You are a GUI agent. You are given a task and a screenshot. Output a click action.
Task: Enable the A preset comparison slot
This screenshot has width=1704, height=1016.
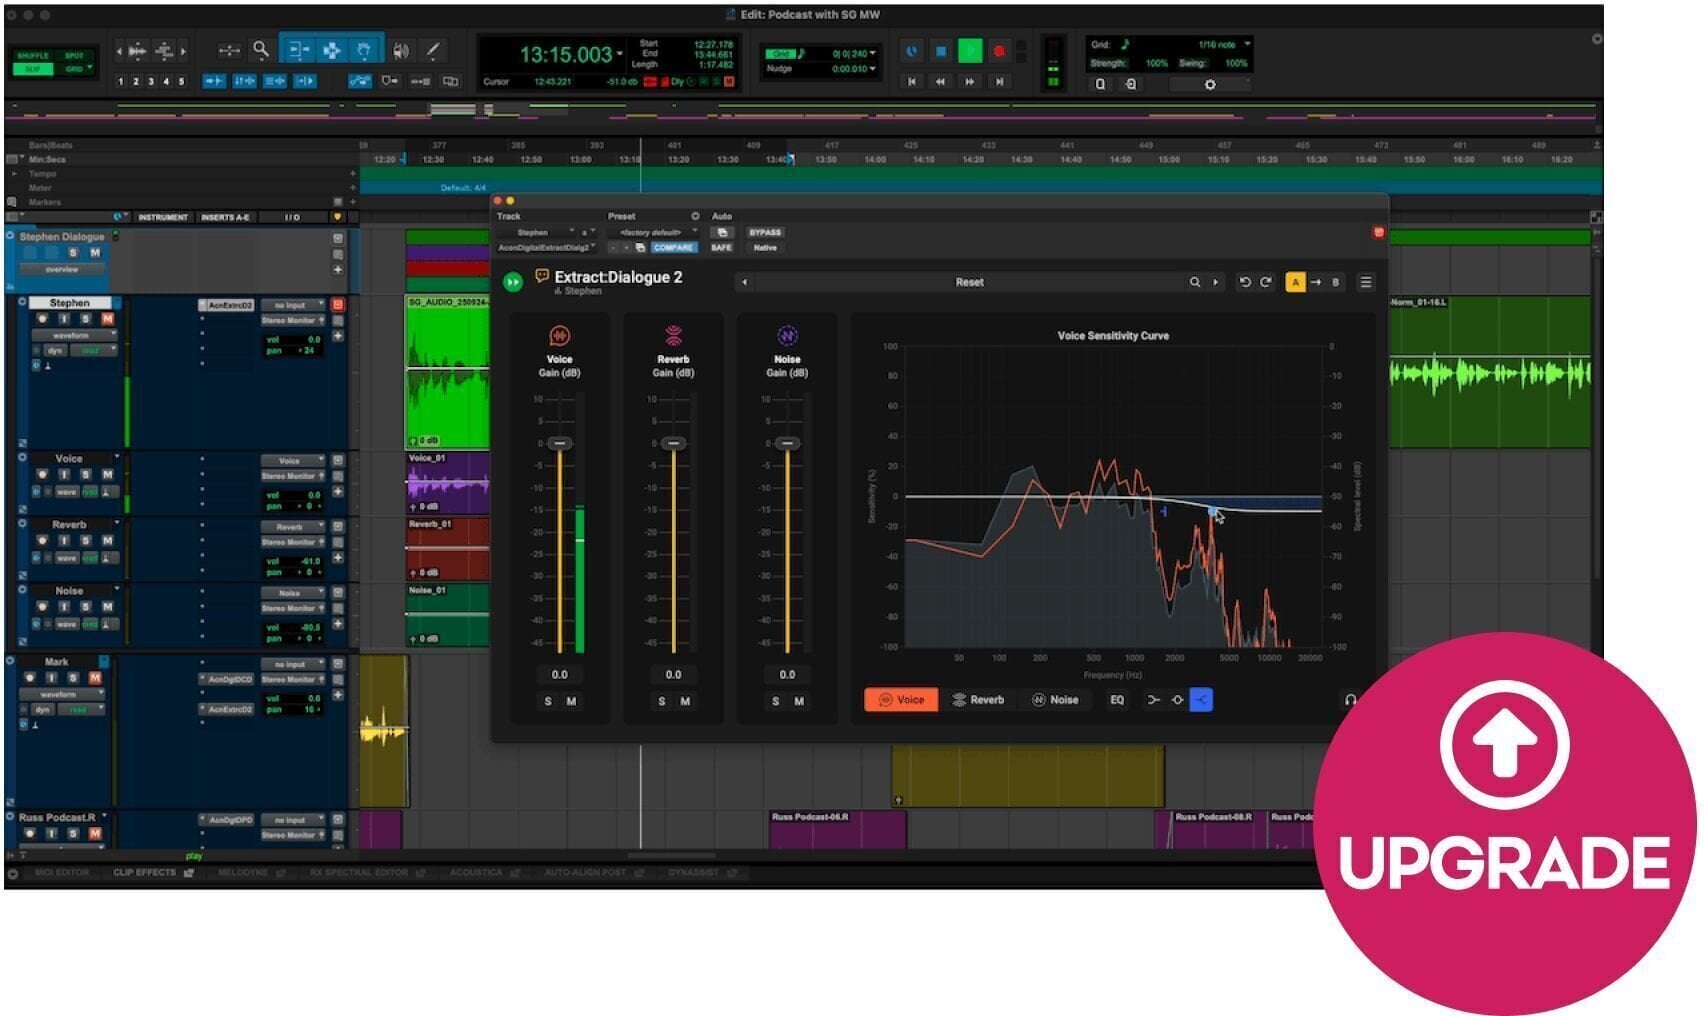pyautogui.click(x=1295, y=283)
